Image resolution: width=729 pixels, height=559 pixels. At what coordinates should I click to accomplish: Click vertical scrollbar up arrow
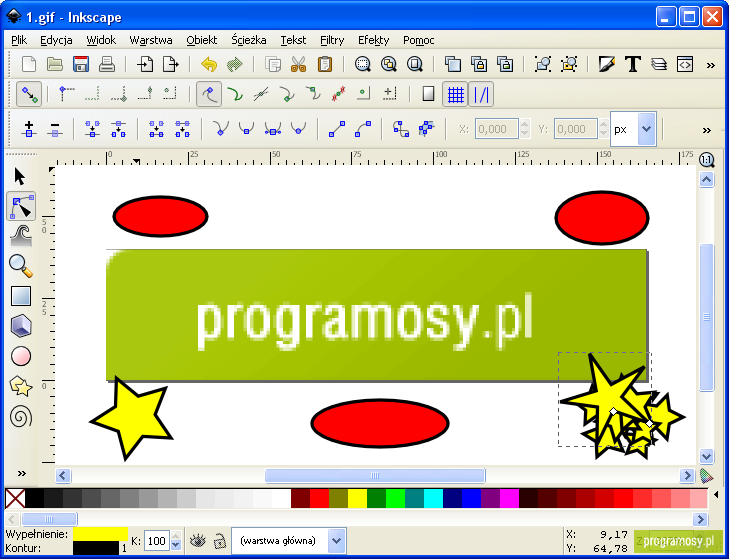(707, 180)
